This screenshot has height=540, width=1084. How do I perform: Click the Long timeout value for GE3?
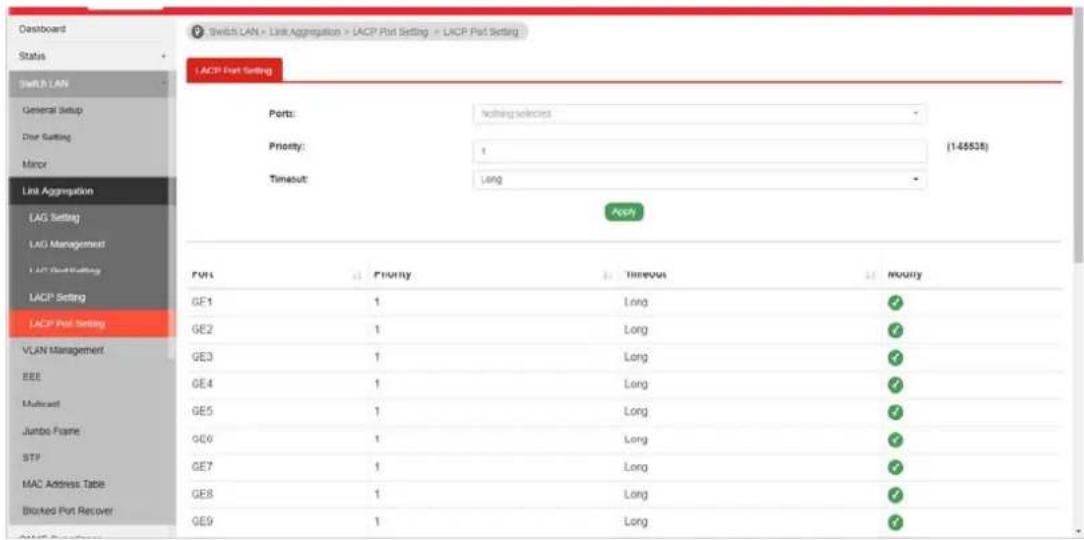pyautogui.click(x=635, y=357)
